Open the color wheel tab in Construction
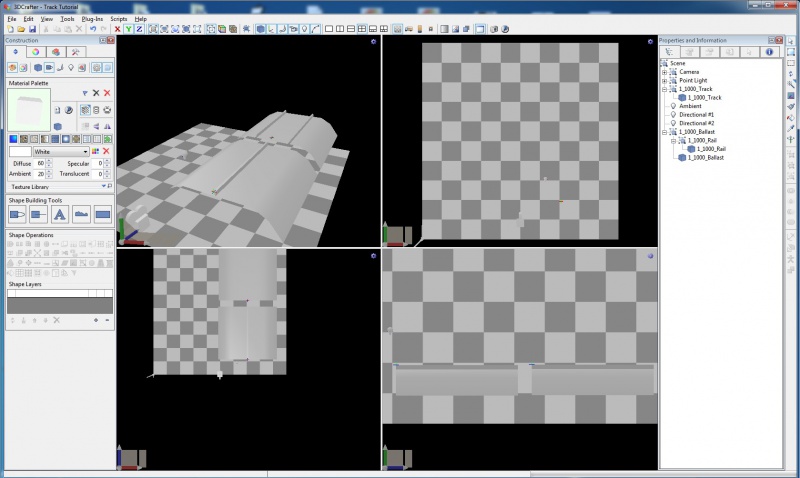Viewport: 800px width, 478px height. (x=35, y=51)
